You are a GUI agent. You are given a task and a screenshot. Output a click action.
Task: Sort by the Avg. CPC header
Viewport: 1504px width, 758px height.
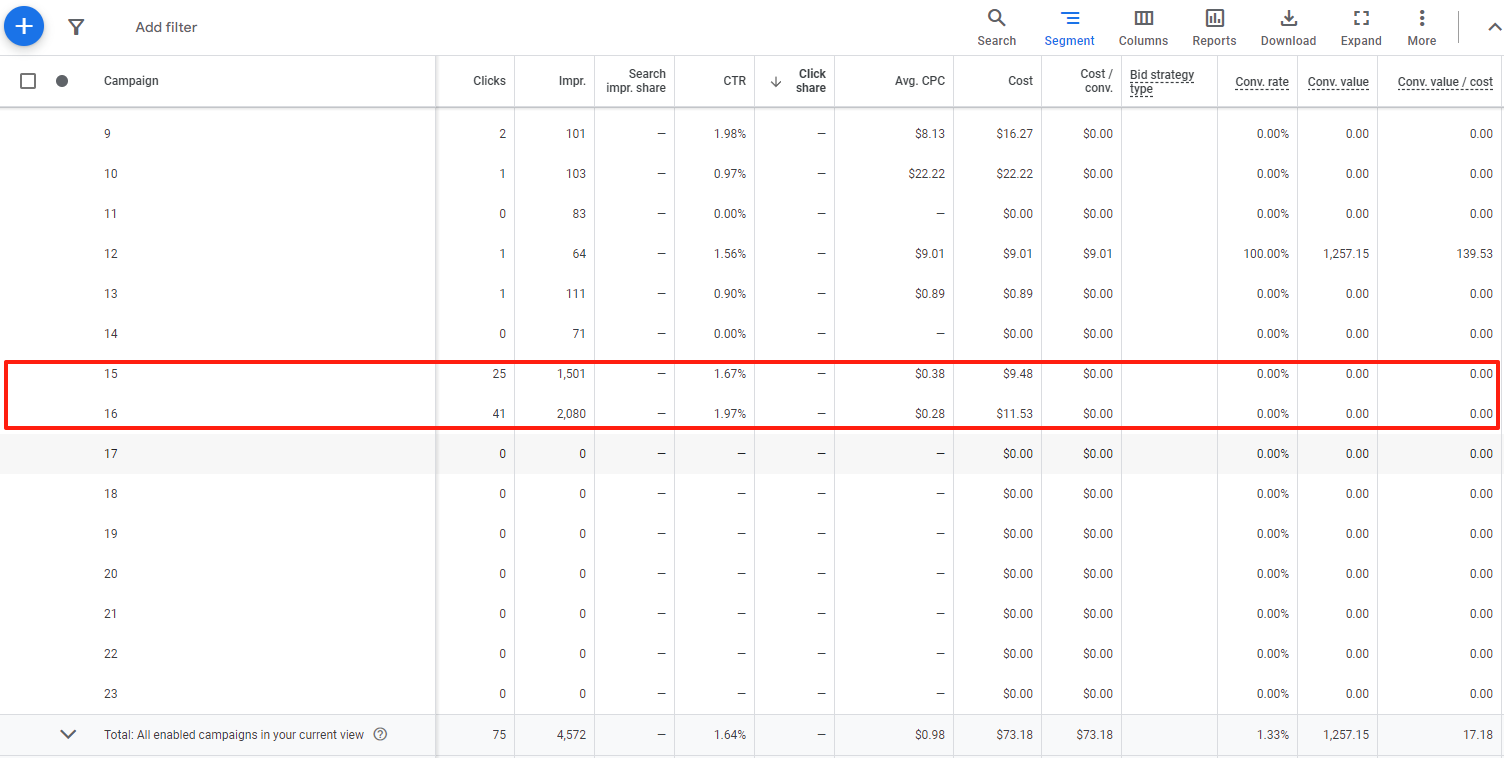(x=919, y=81)
